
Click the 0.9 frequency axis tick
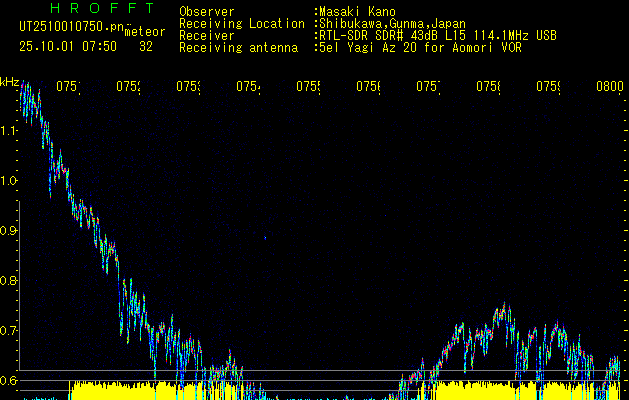tap(9, 230)
